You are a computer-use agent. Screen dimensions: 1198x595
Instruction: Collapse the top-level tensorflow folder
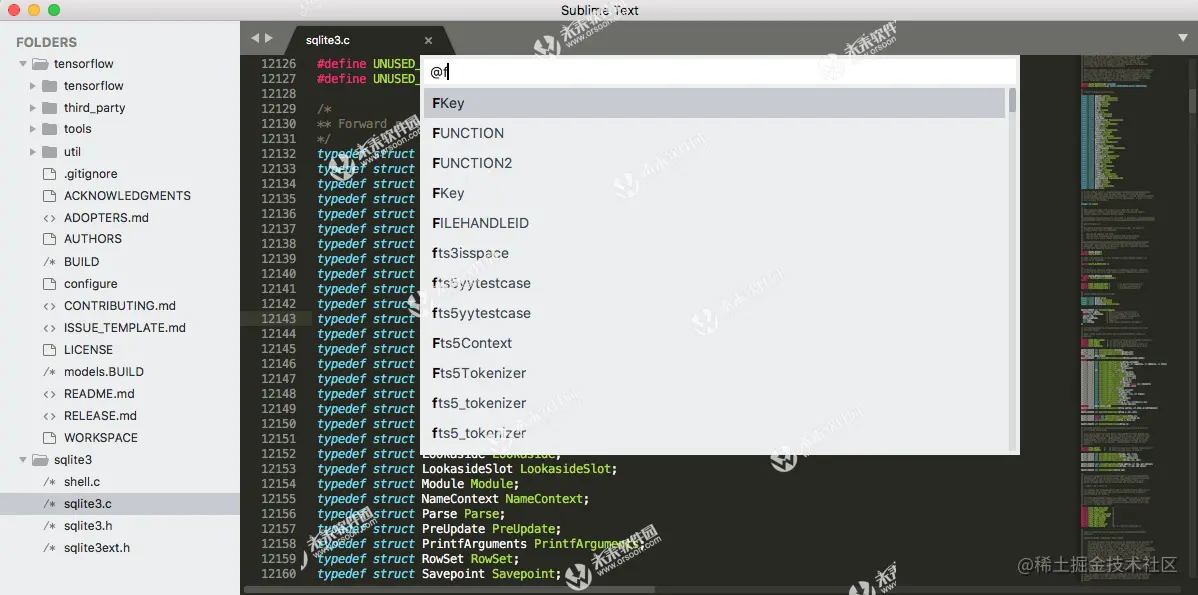(x=23, y=64)
